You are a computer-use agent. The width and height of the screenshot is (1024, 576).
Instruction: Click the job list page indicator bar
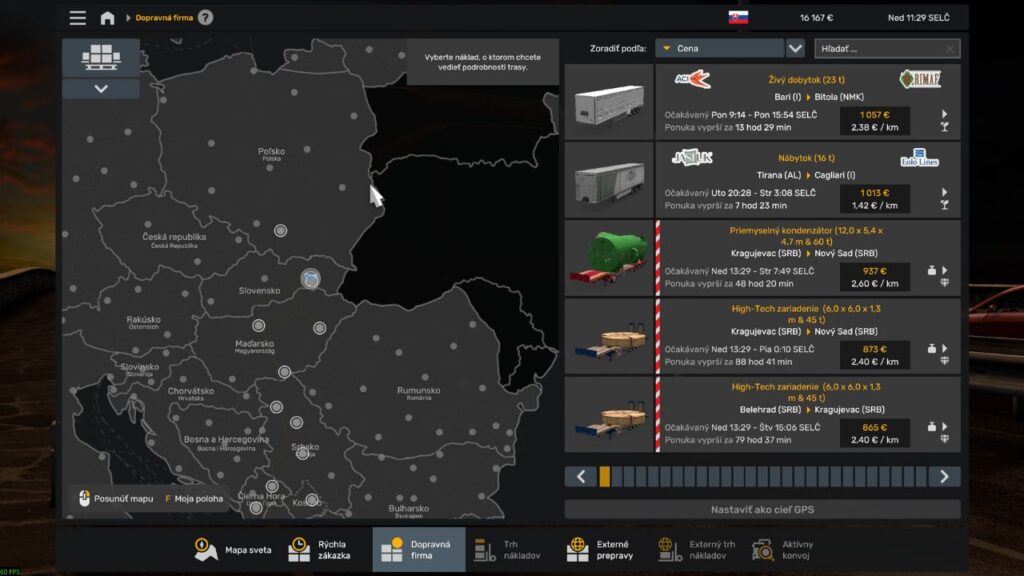[762, 477]
